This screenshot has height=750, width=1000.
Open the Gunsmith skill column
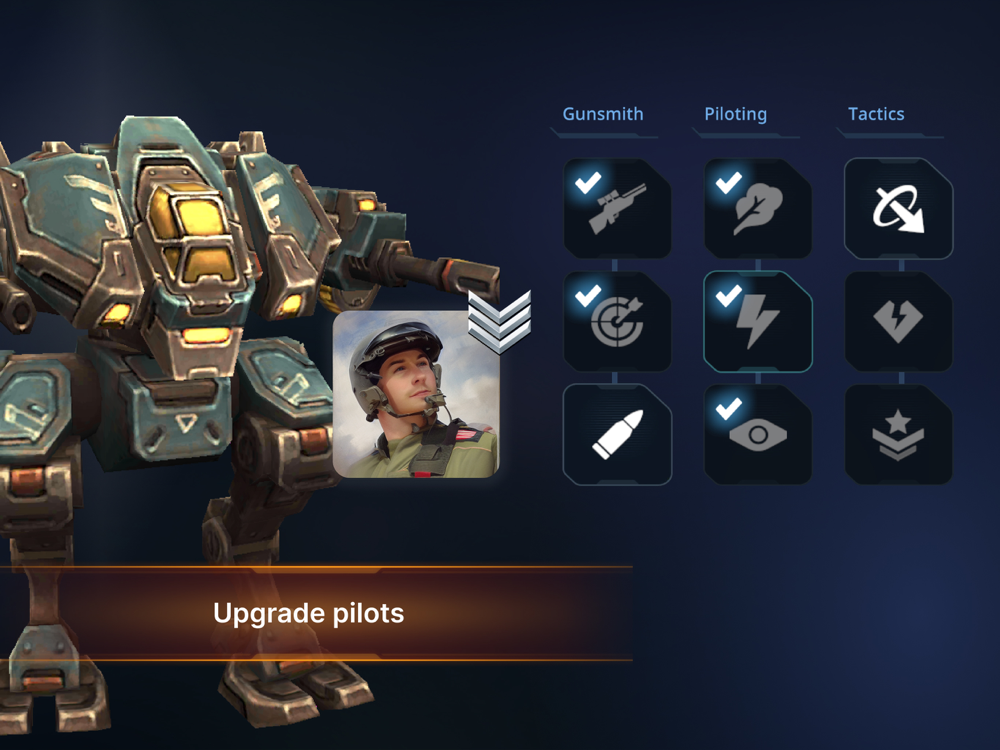pos(603,114)
